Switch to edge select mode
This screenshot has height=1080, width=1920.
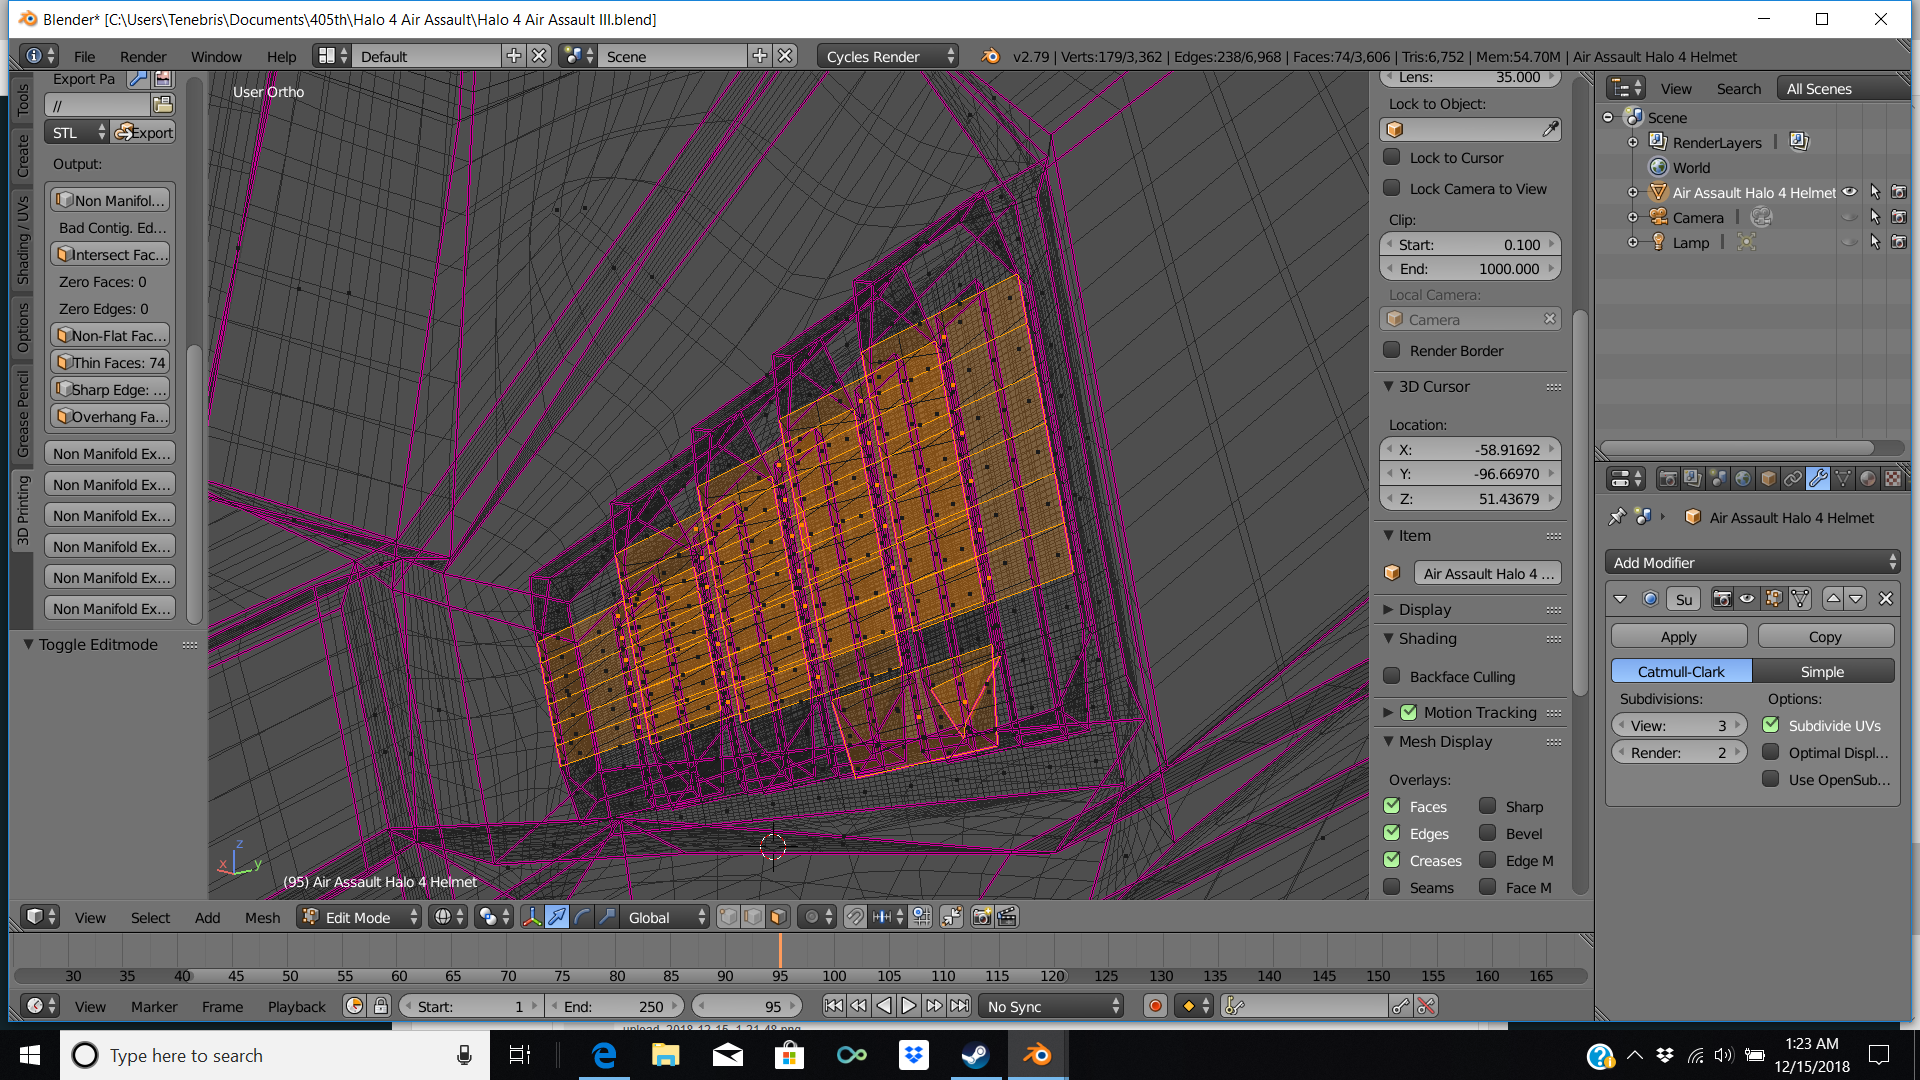click(754, 917)
